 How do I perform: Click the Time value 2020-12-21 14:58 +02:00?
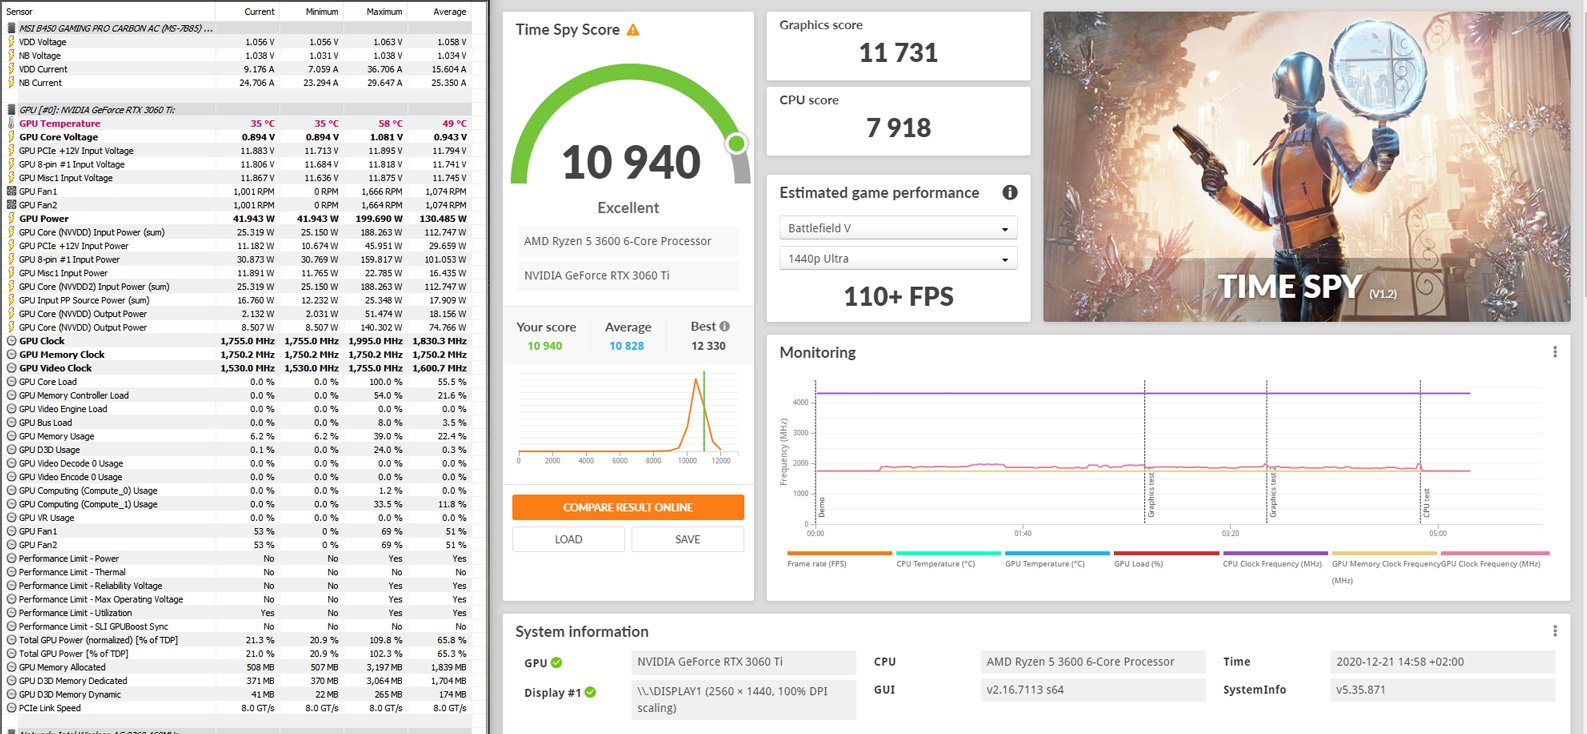pos(1441,662)
